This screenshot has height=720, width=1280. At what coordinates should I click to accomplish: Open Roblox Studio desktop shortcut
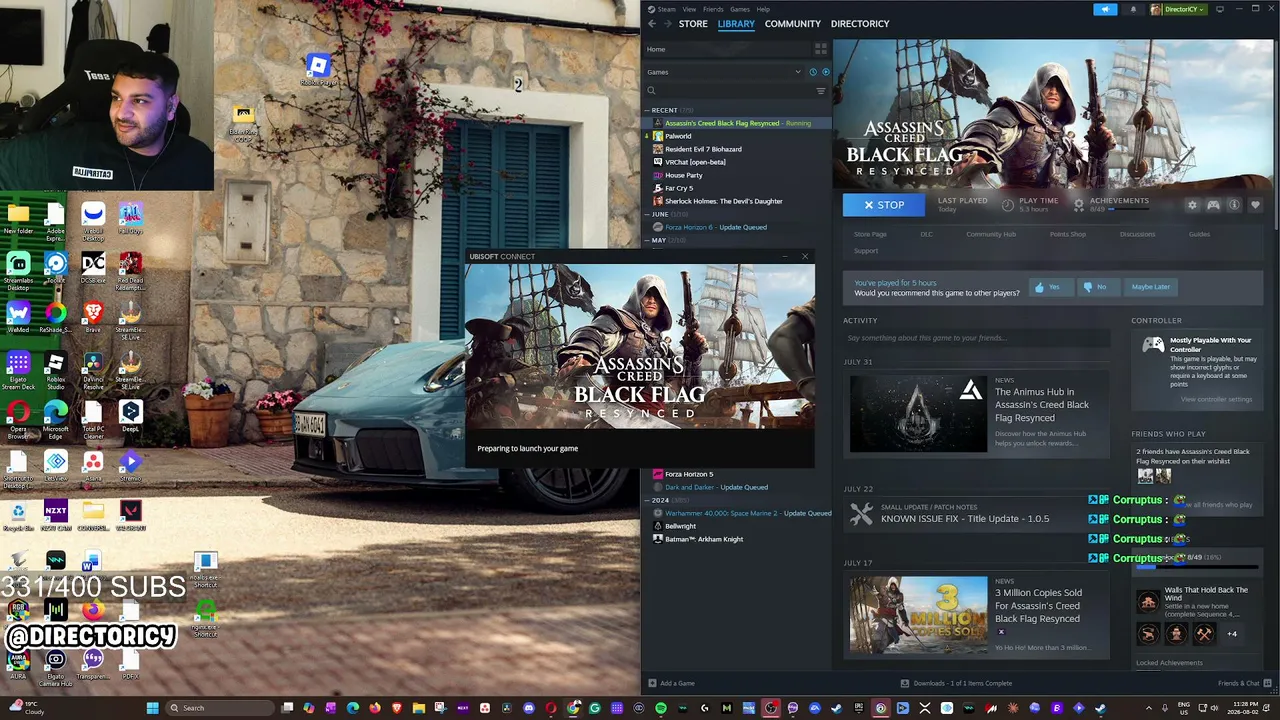tap(56, 368)
